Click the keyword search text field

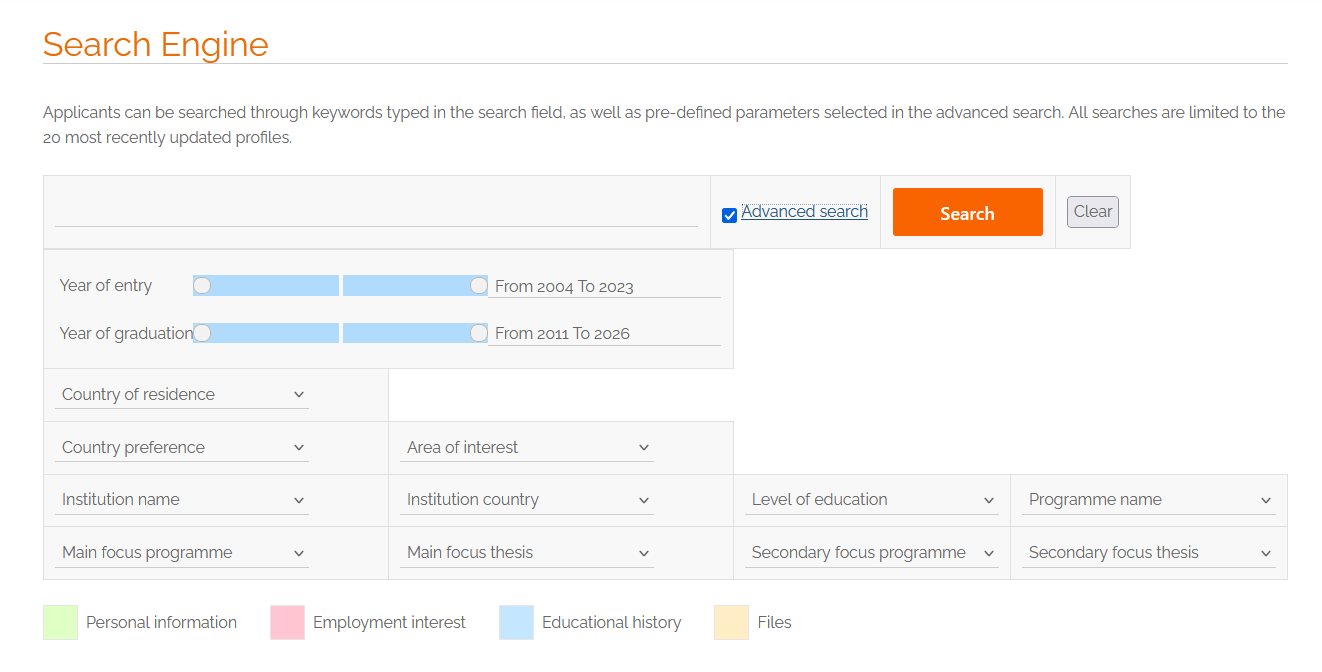click(x=376, y=212)
